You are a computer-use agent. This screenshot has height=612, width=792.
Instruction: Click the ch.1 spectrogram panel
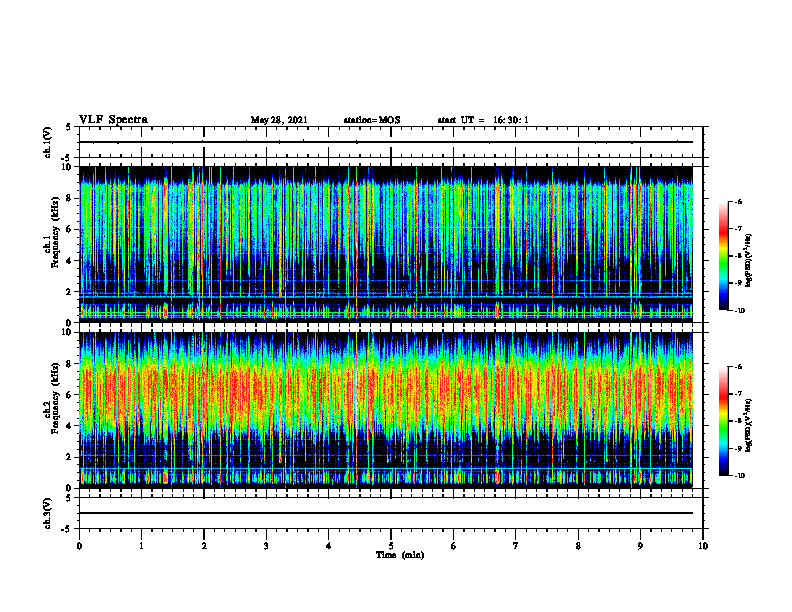click(386, 244)
